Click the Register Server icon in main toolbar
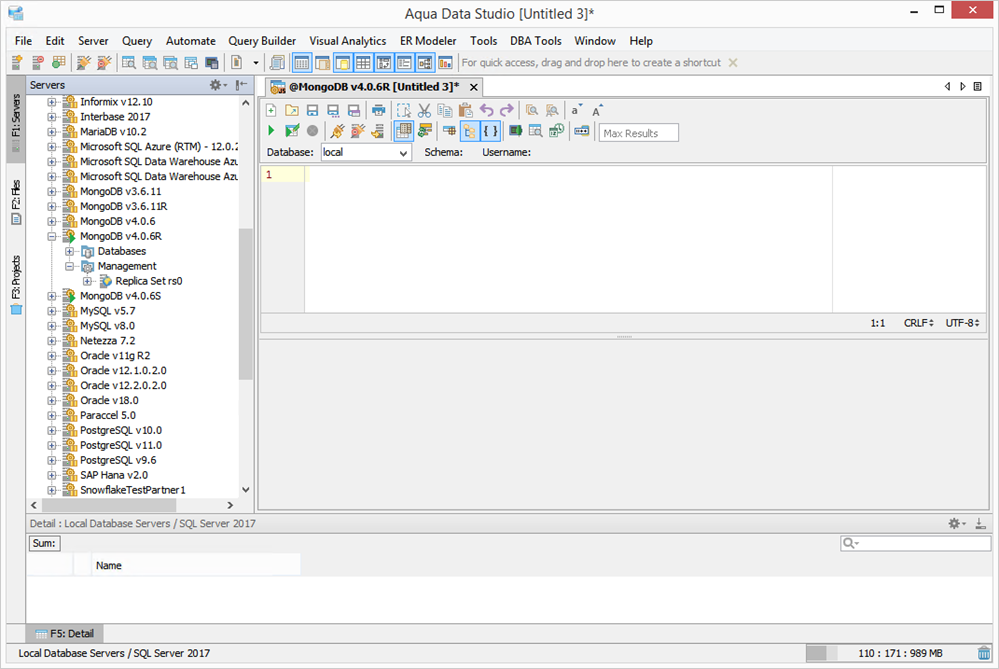The width and height of the screenshot is (999, 669). (x=17, y=62)
